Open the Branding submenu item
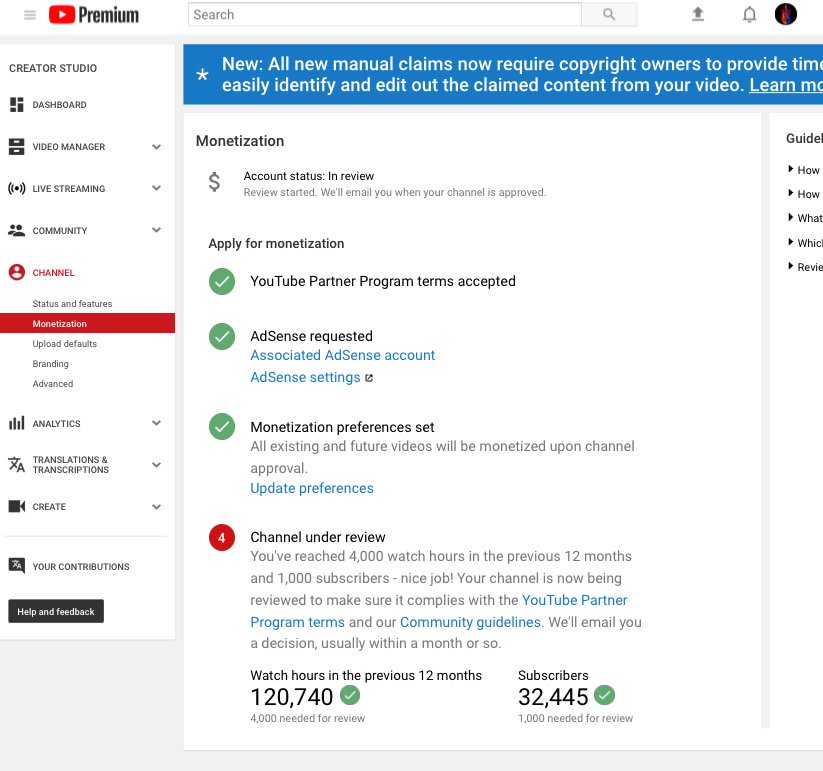Screen dimensions: 823x771 click(50, 363)
